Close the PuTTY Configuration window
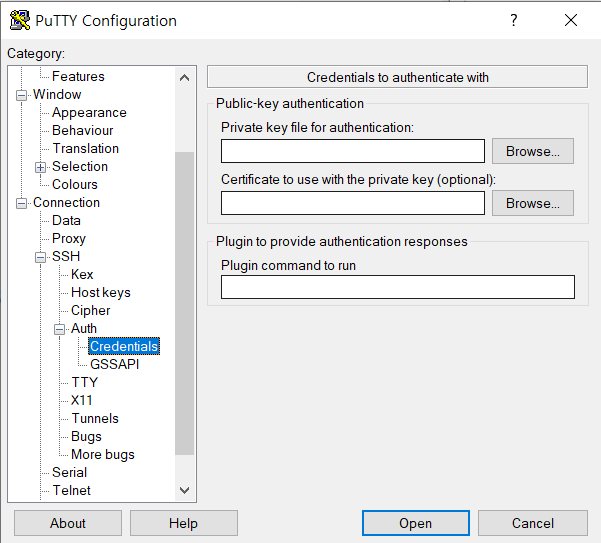601x543 pixels. point(571,20)
